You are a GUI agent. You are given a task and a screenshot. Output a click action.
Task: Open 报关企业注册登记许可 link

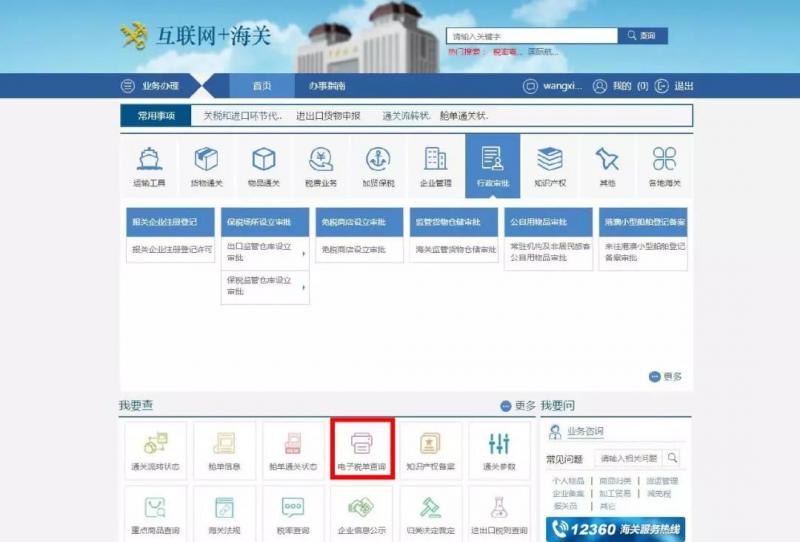[172, 249]
